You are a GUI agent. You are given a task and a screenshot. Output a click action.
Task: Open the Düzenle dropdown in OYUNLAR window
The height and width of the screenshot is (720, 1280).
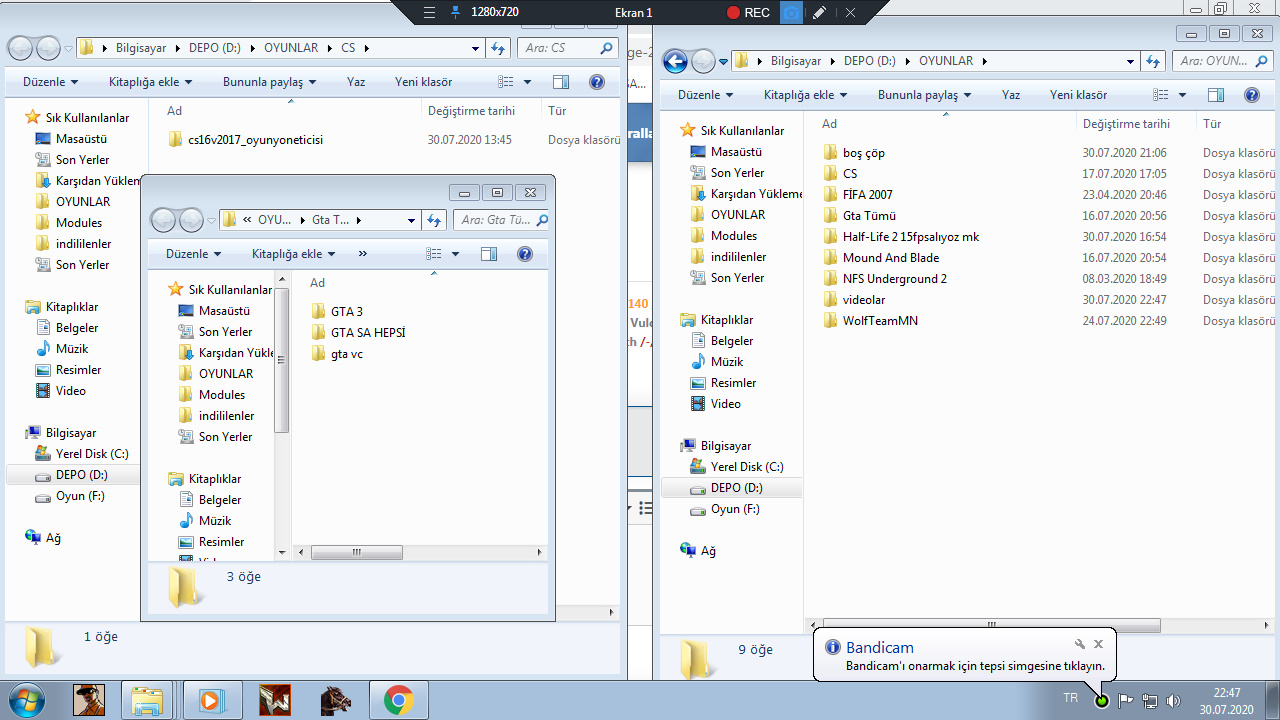click(x=705, y=95)
